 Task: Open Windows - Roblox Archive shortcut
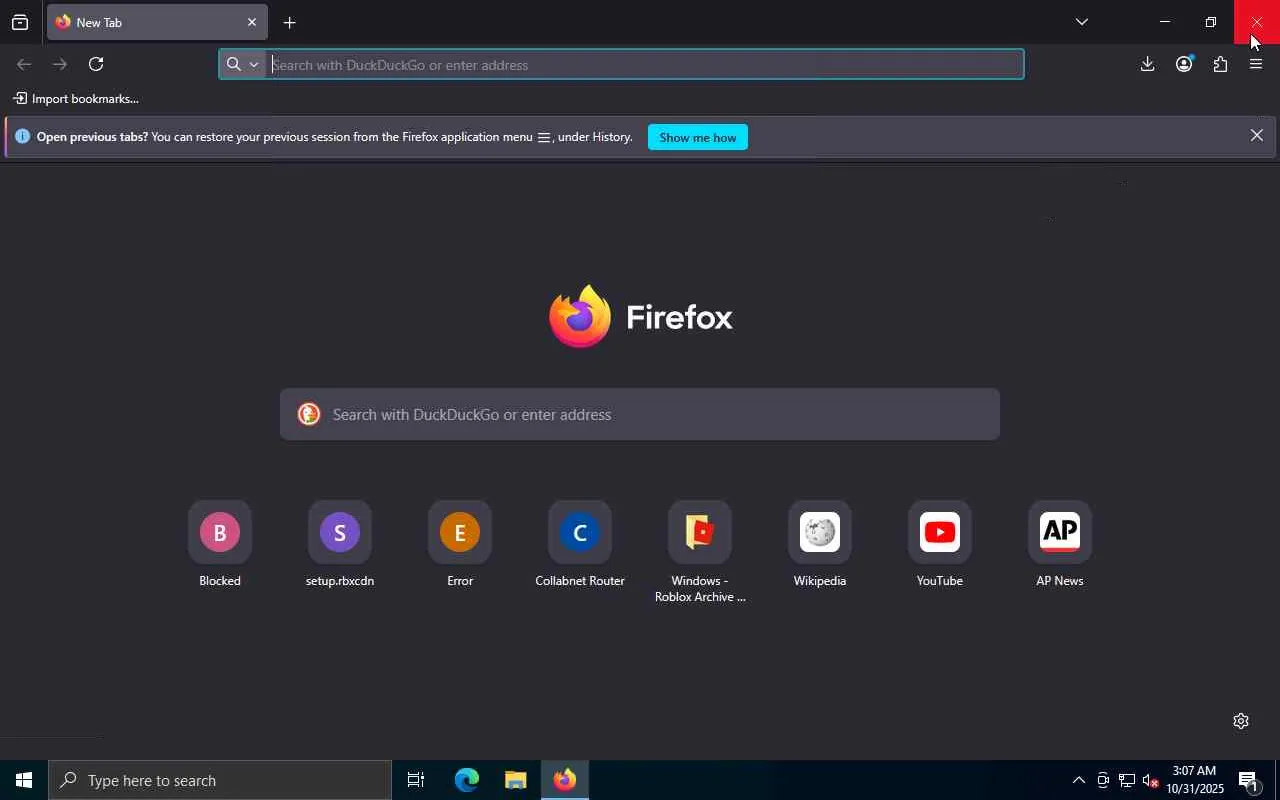click(700, 552)
